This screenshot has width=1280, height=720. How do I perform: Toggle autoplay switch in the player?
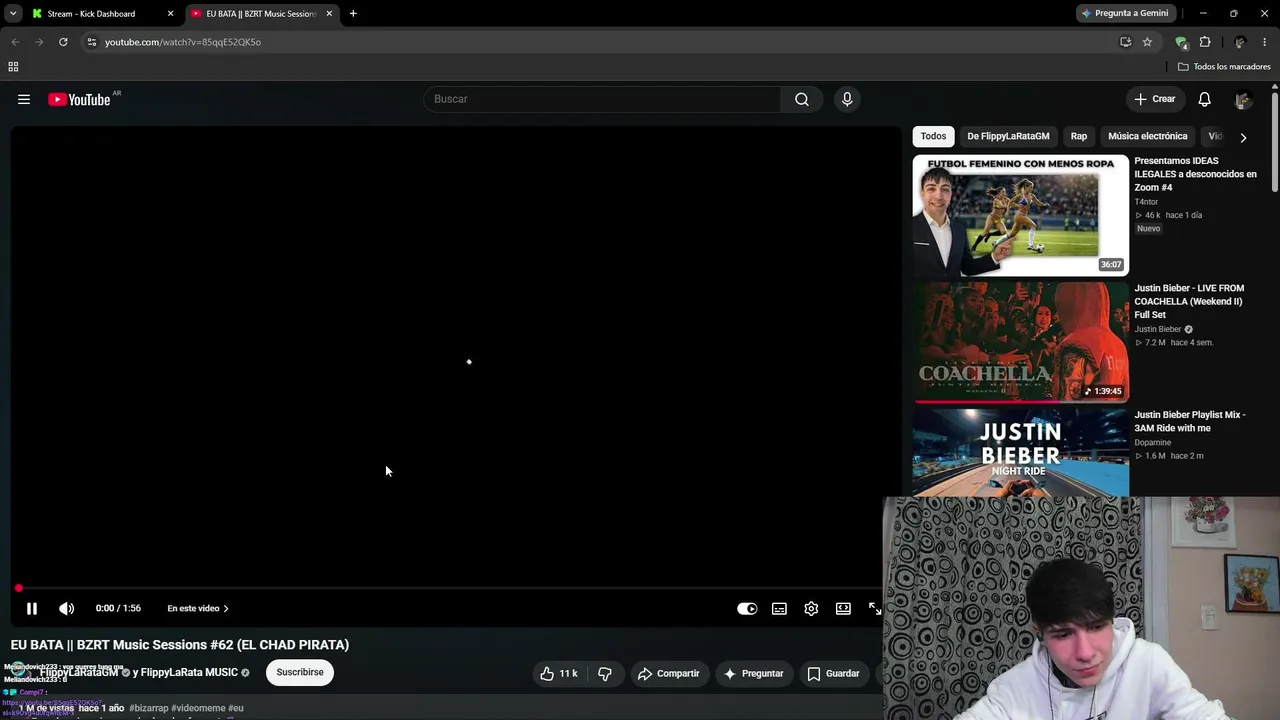(747, 608)
